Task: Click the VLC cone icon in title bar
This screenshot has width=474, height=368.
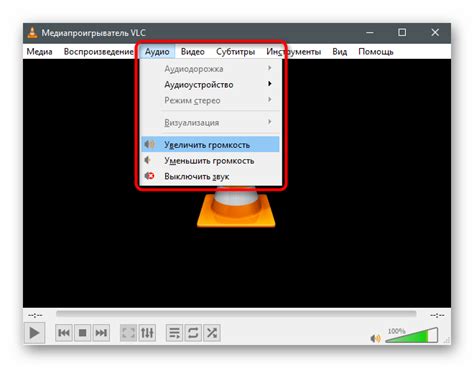Action: (x=32, y=32)
